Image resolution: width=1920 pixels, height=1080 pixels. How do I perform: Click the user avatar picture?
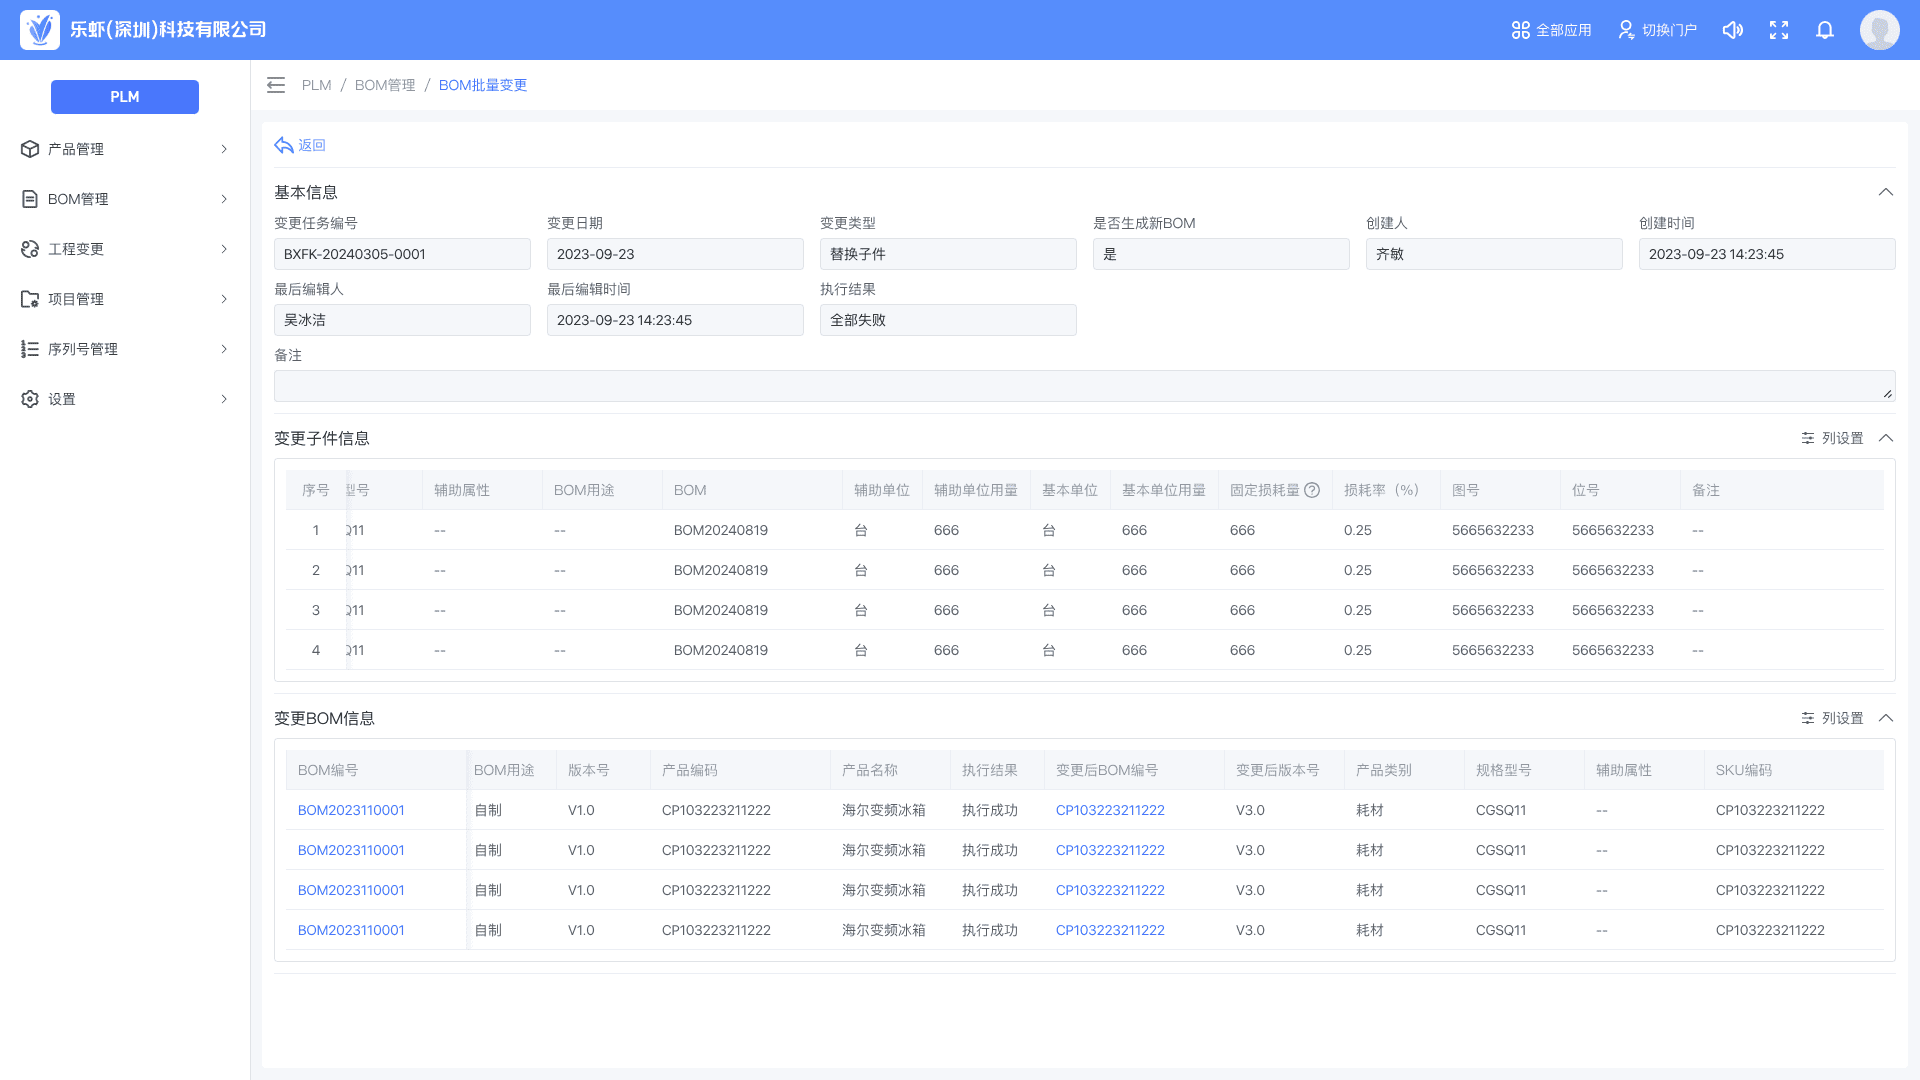point(1879,30)
